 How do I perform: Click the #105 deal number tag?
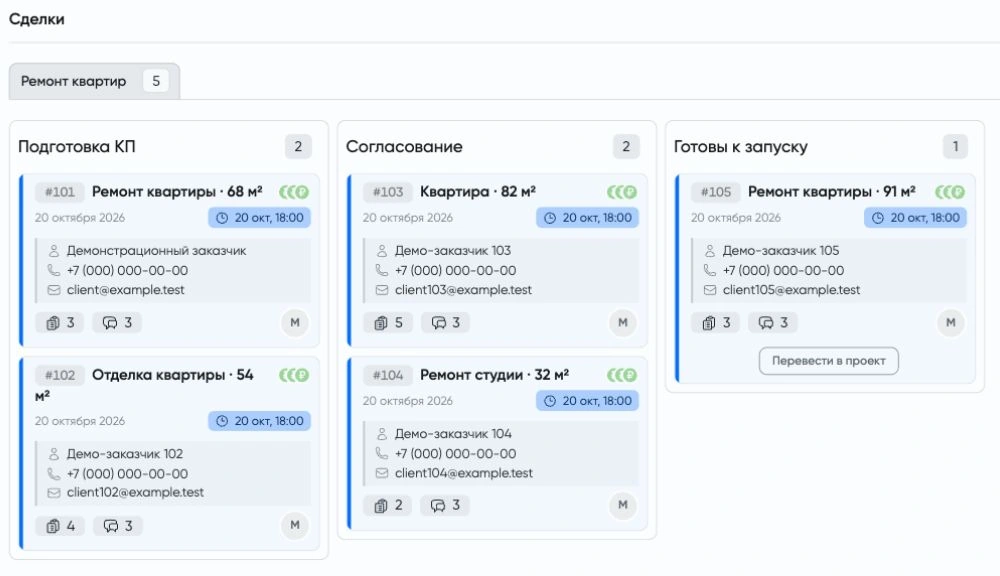[716, 192]
